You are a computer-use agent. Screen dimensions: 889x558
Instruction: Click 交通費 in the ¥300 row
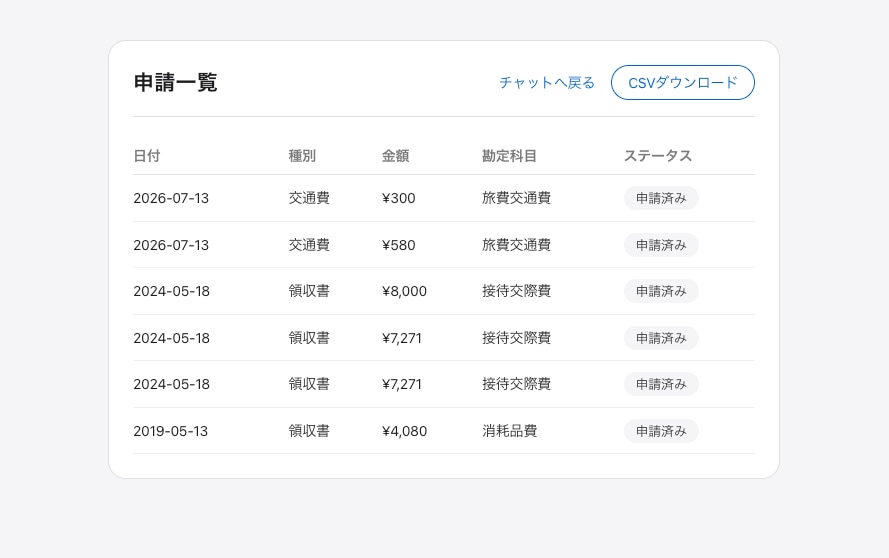point(309,198)
